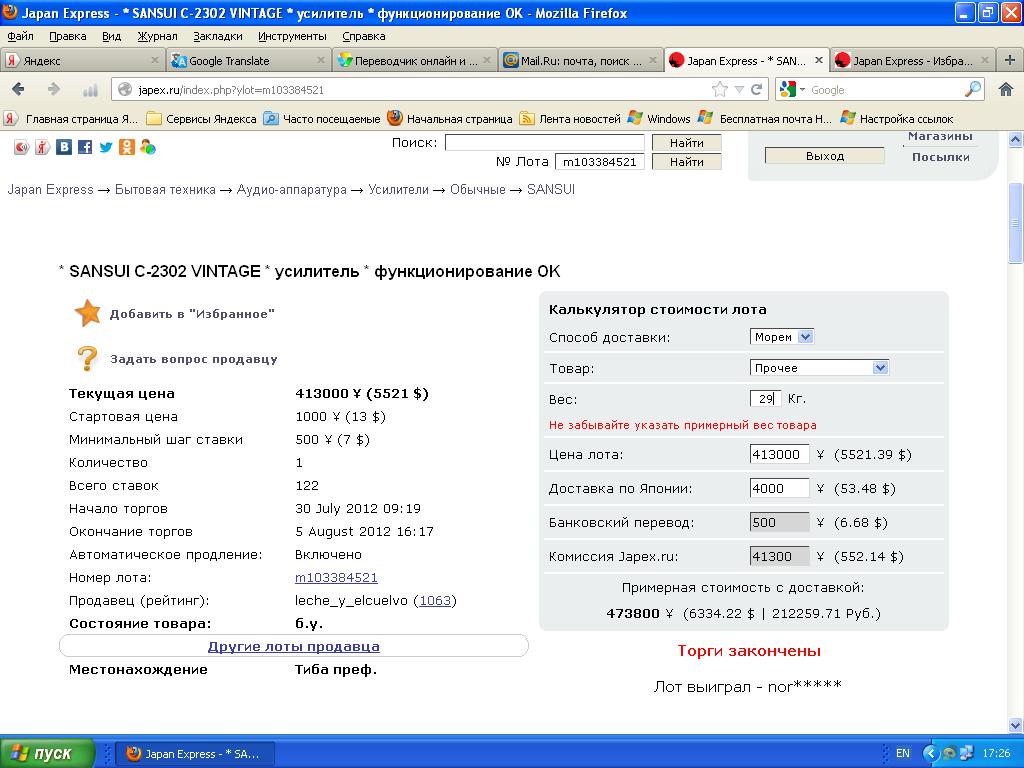This screenshot has width=1024, height=768.
Task: Share page via Twitter bird icon
Action: [106, 147]
